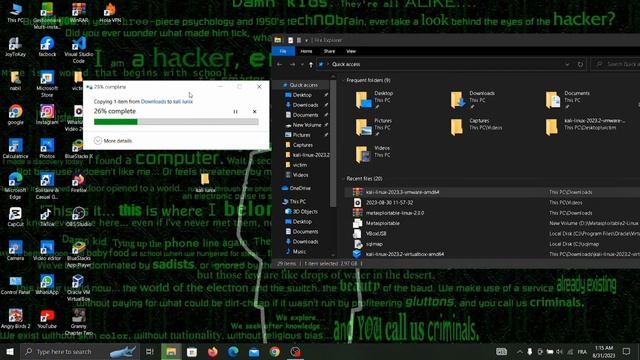The width and height of the screenshot is (640, 360).
Task: Click the green copy progress bar
Action: [x=176, y=122]
